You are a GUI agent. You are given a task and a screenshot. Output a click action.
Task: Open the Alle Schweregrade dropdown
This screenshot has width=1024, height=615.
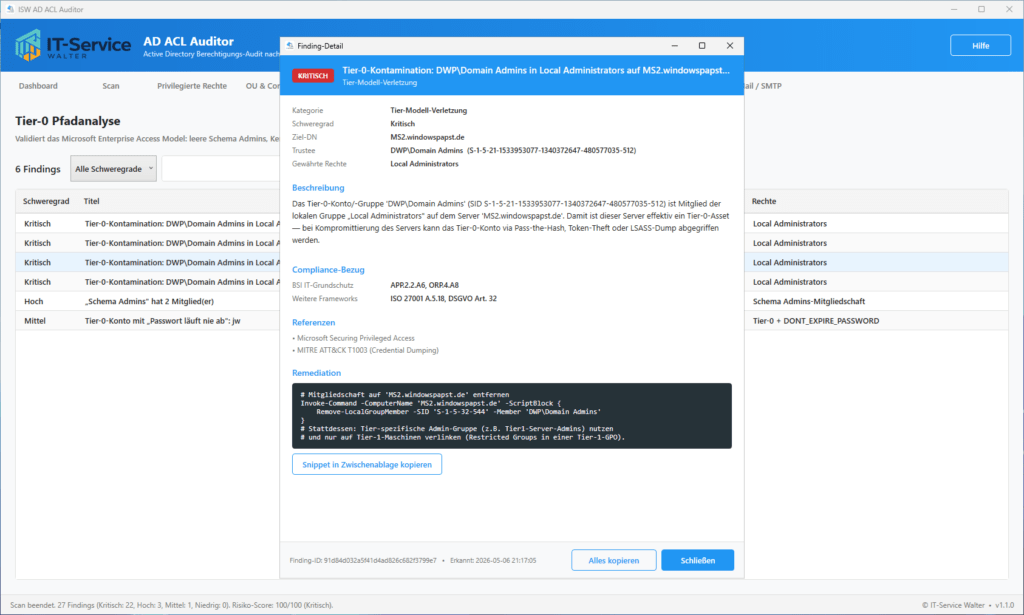tap(114, 168)
